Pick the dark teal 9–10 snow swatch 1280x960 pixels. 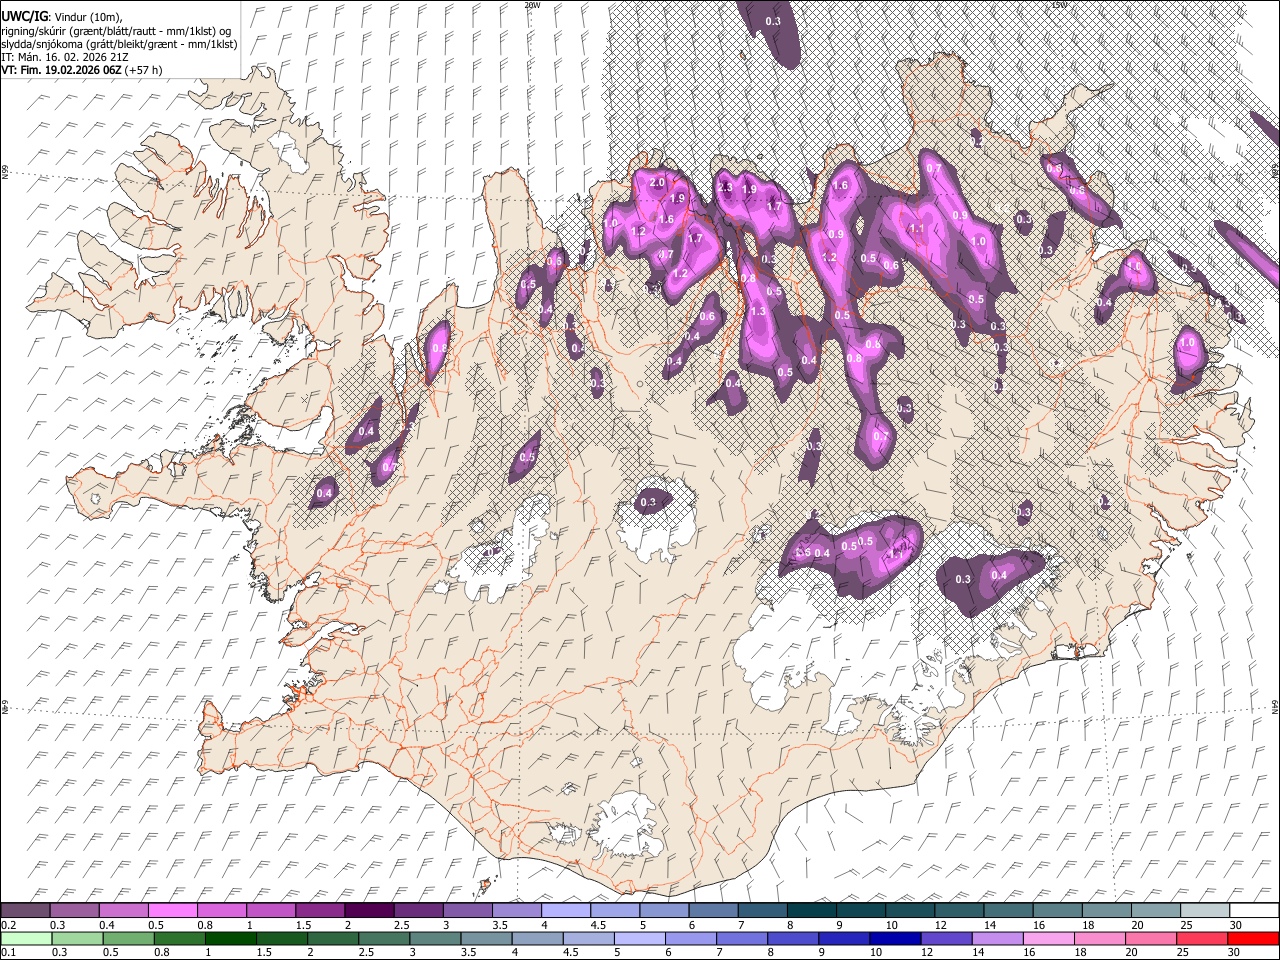[x=861, y=910]
